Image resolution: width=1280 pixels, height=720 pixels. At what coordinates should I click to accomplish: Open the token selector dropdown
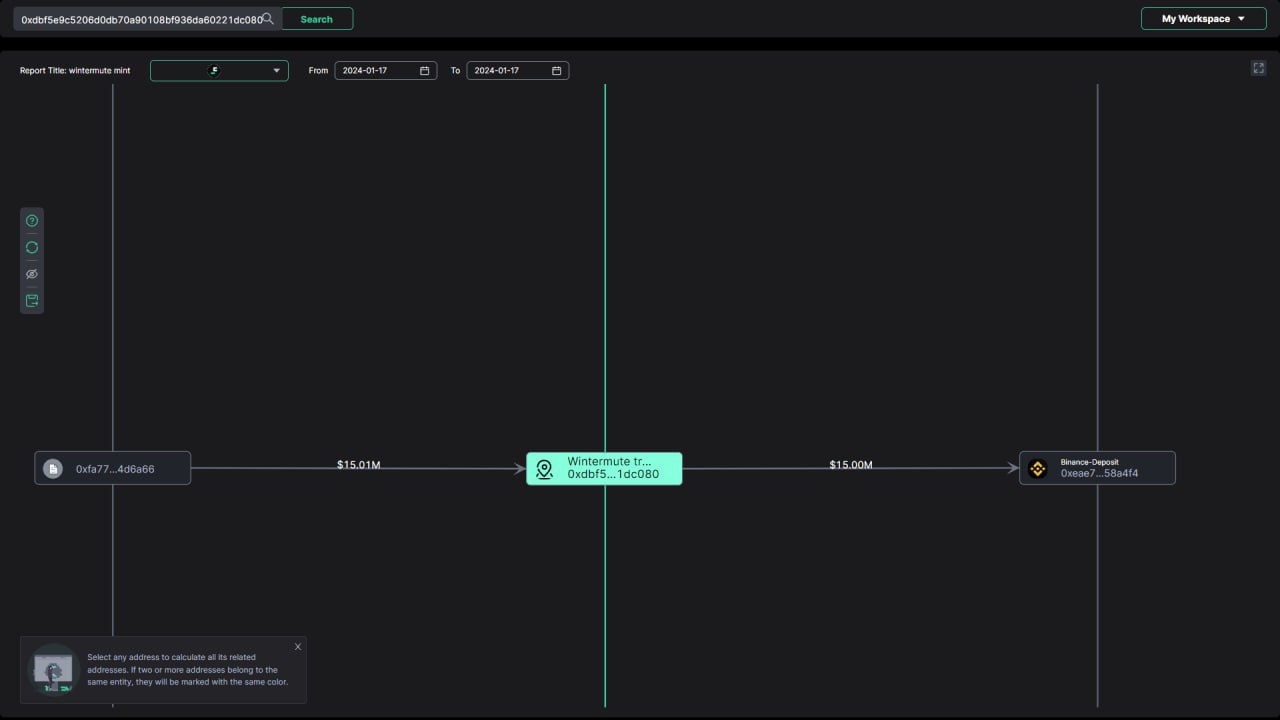pyautogui.click(x=219, y=71)
